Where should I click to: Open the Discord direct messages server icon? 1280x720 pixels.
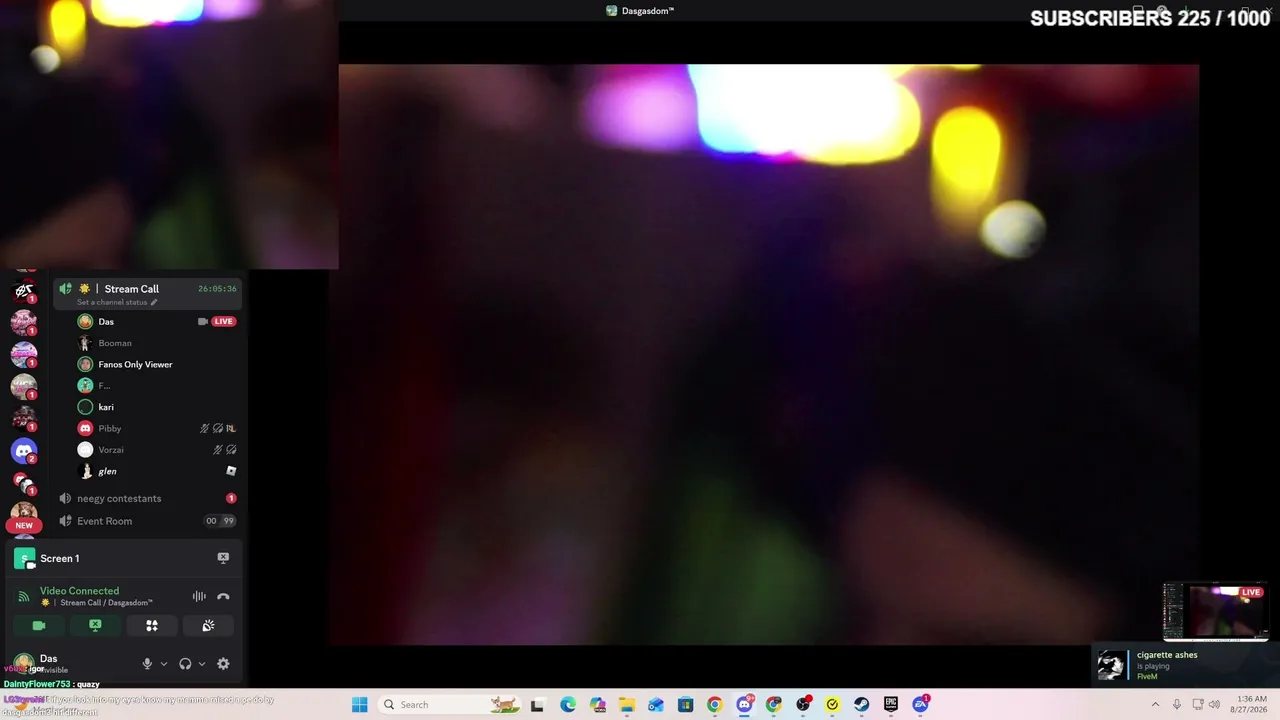pos(24,451)
